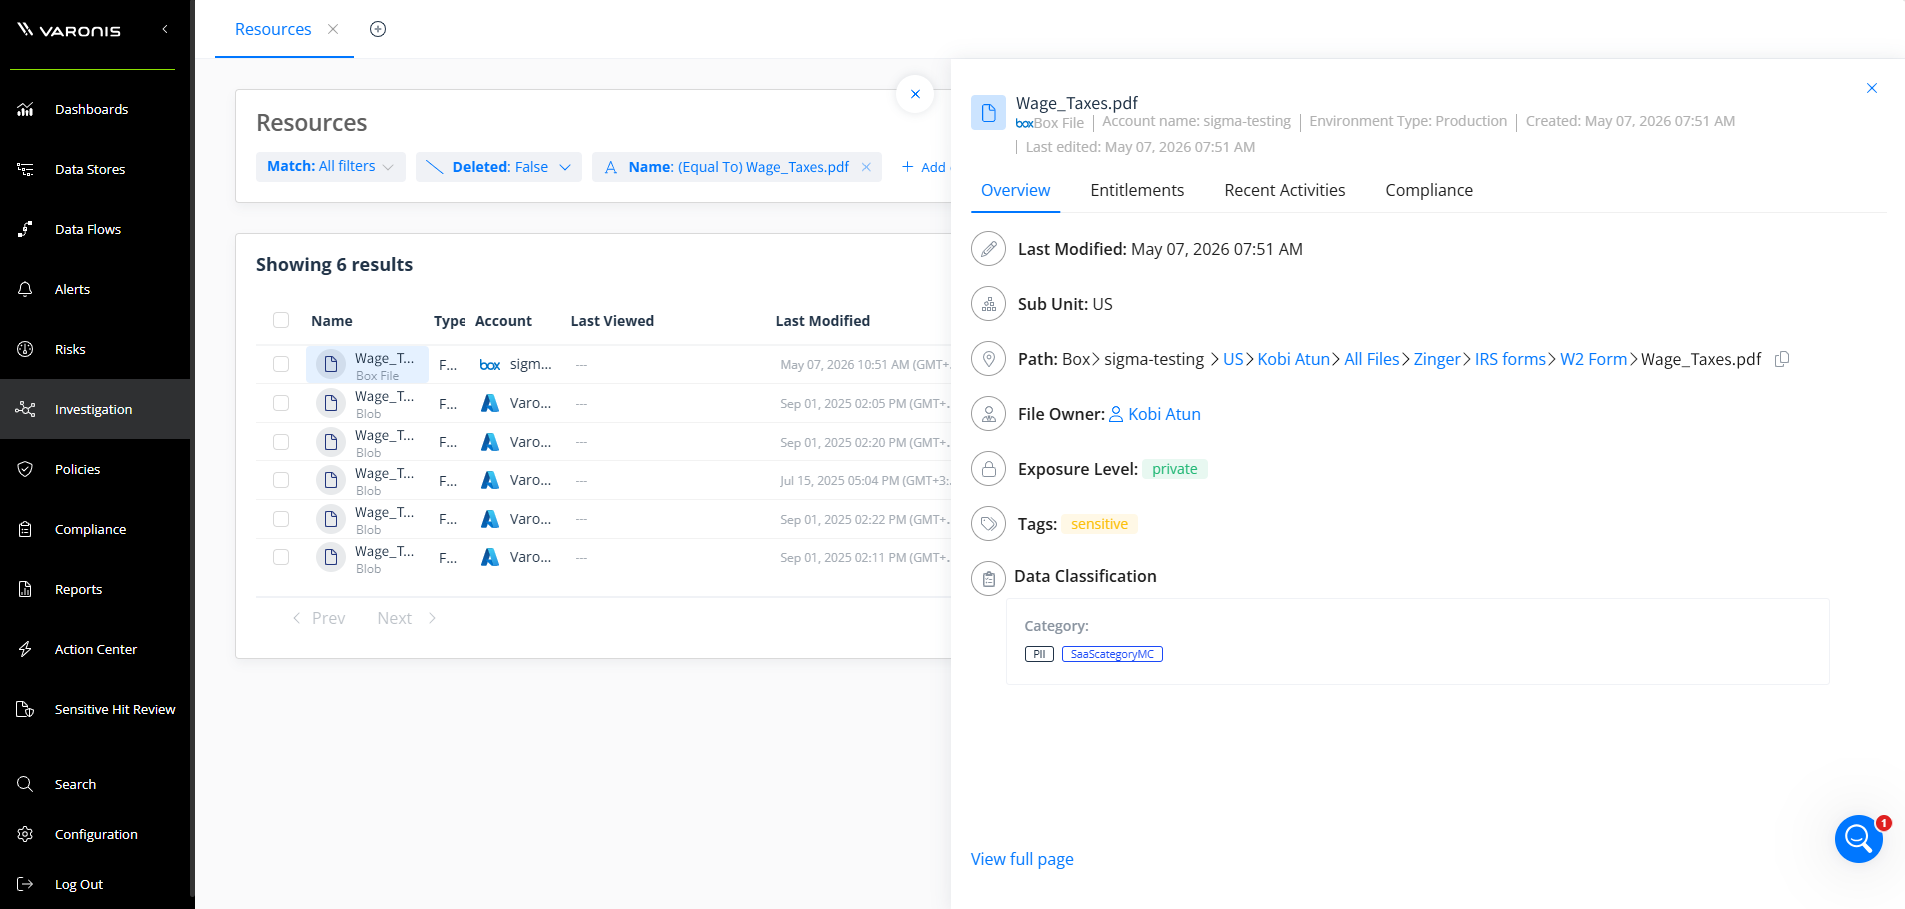1905x909 pixels.
Task: Close the Resources tab
Action: click(x=333, y=29)
